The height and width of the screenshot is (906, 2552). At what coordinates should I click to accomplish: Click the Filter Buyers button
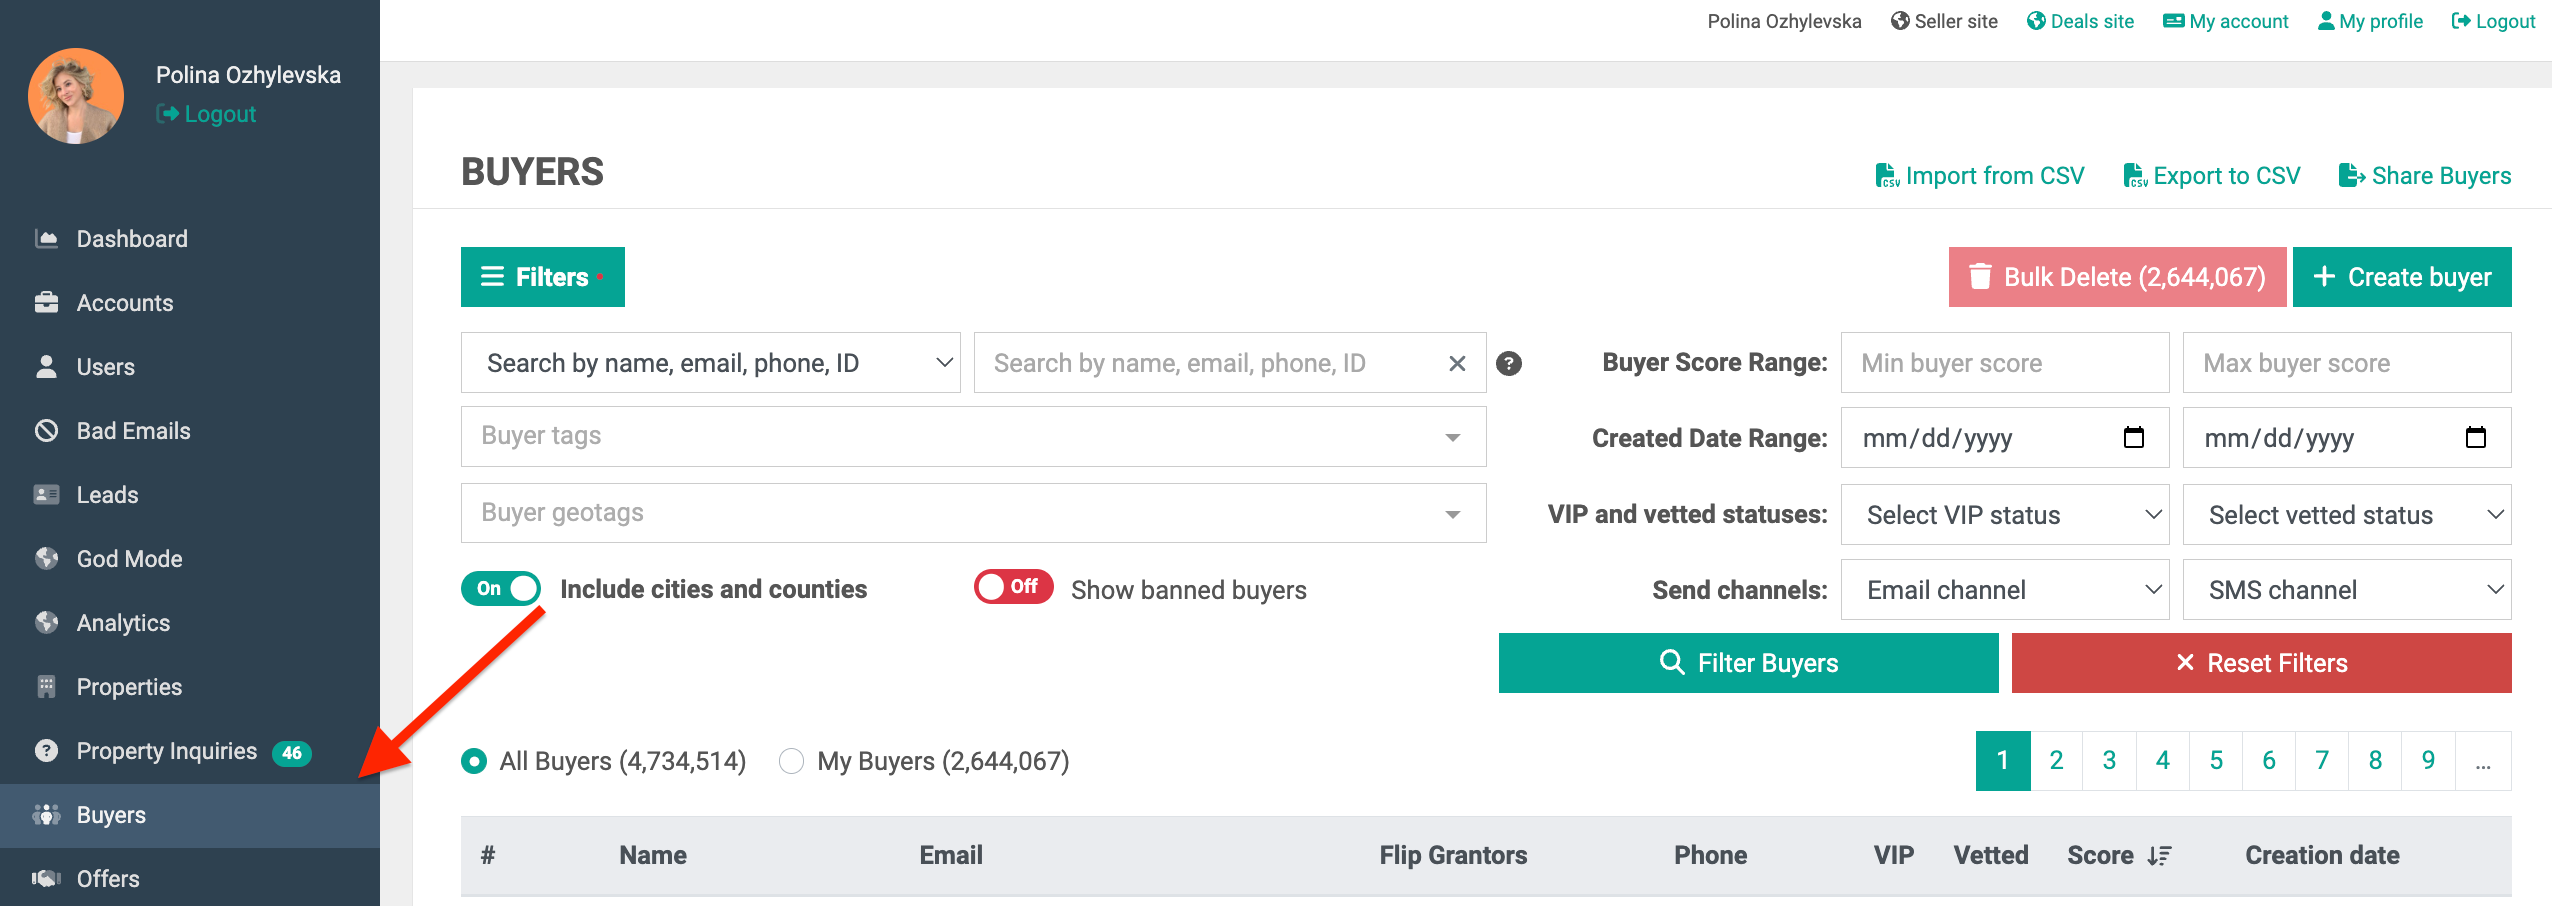pyautogui.click(x=1748, y=663)
